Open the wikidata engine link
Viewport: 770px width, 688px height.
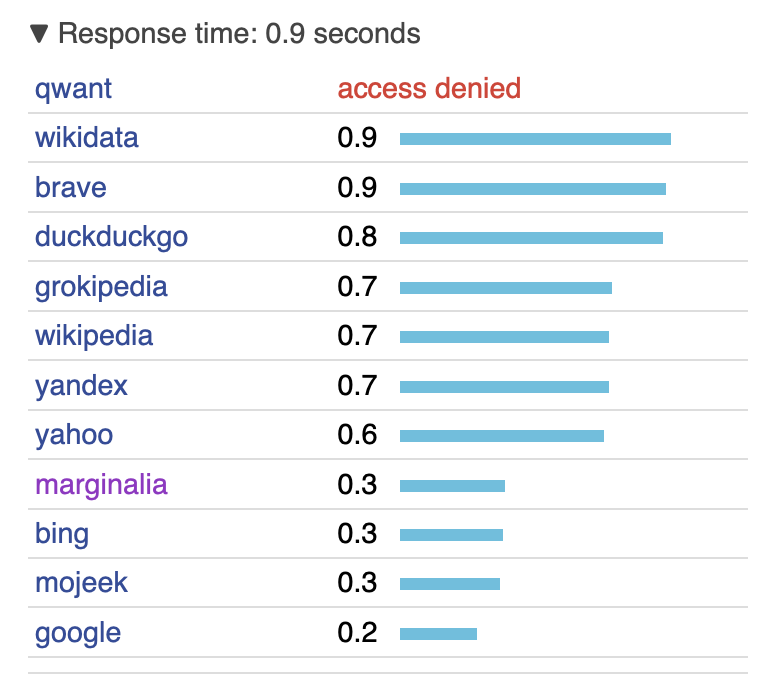(86, 138)
